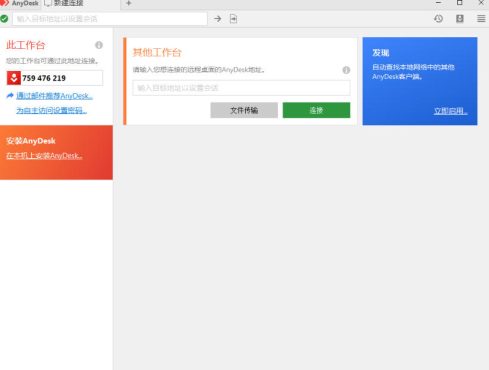The image size is (489, 370).
Task: Click the 此工作台 heading
Action: tap(26, 45)
